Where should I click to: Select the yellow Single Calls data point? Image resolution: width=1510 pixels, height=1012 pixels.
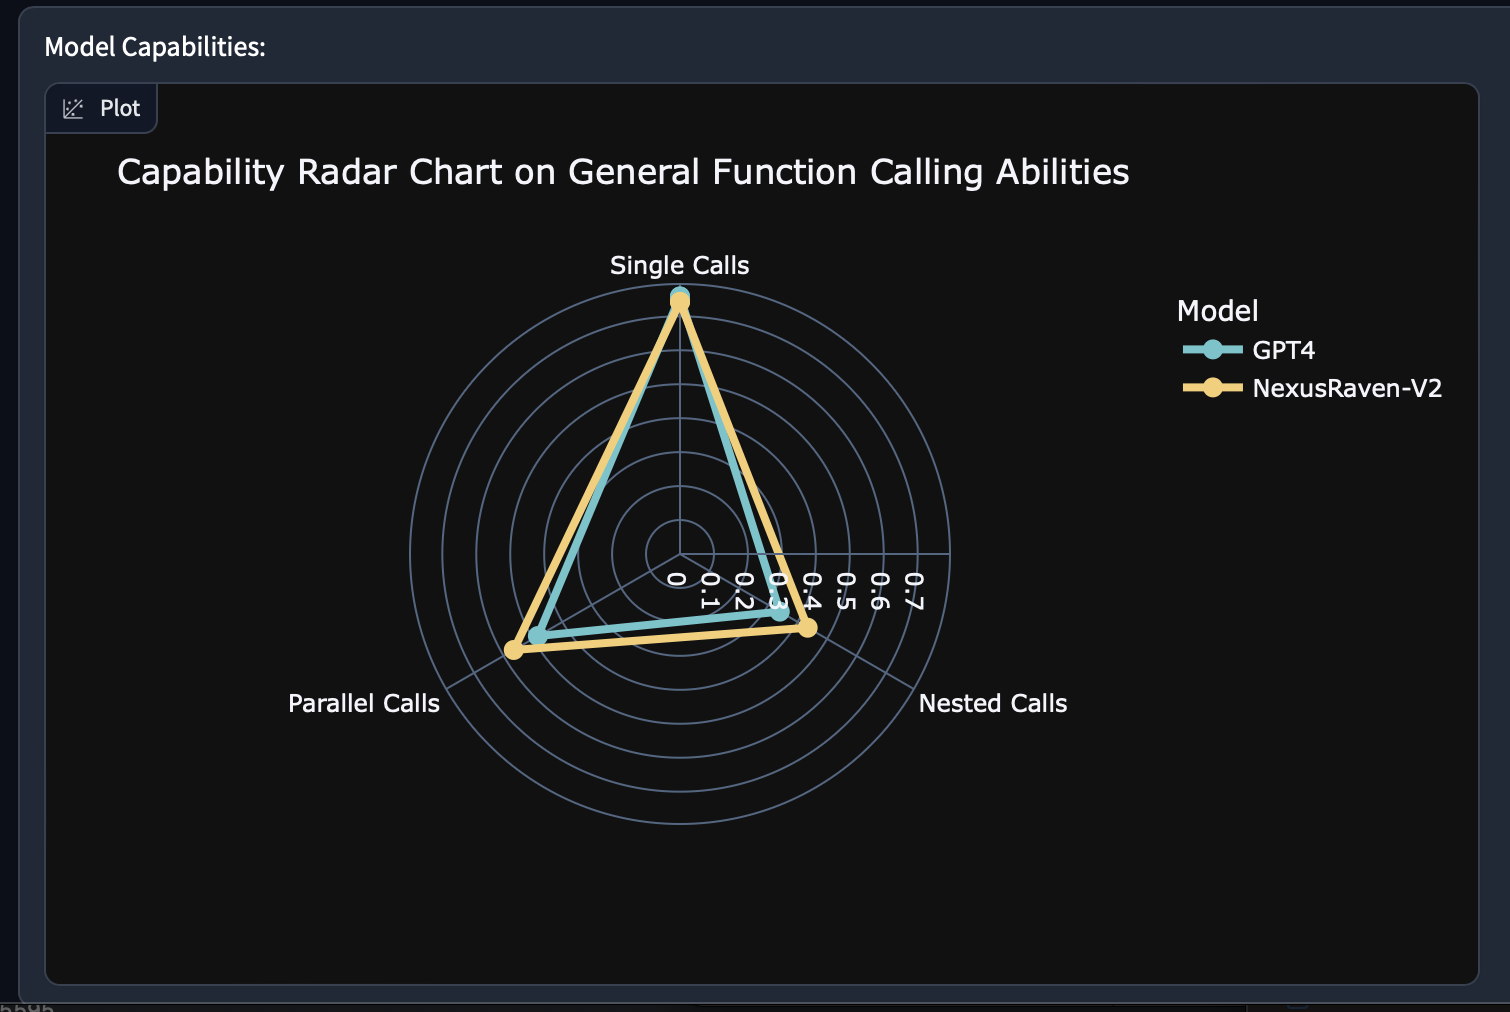tap(680, 302)
